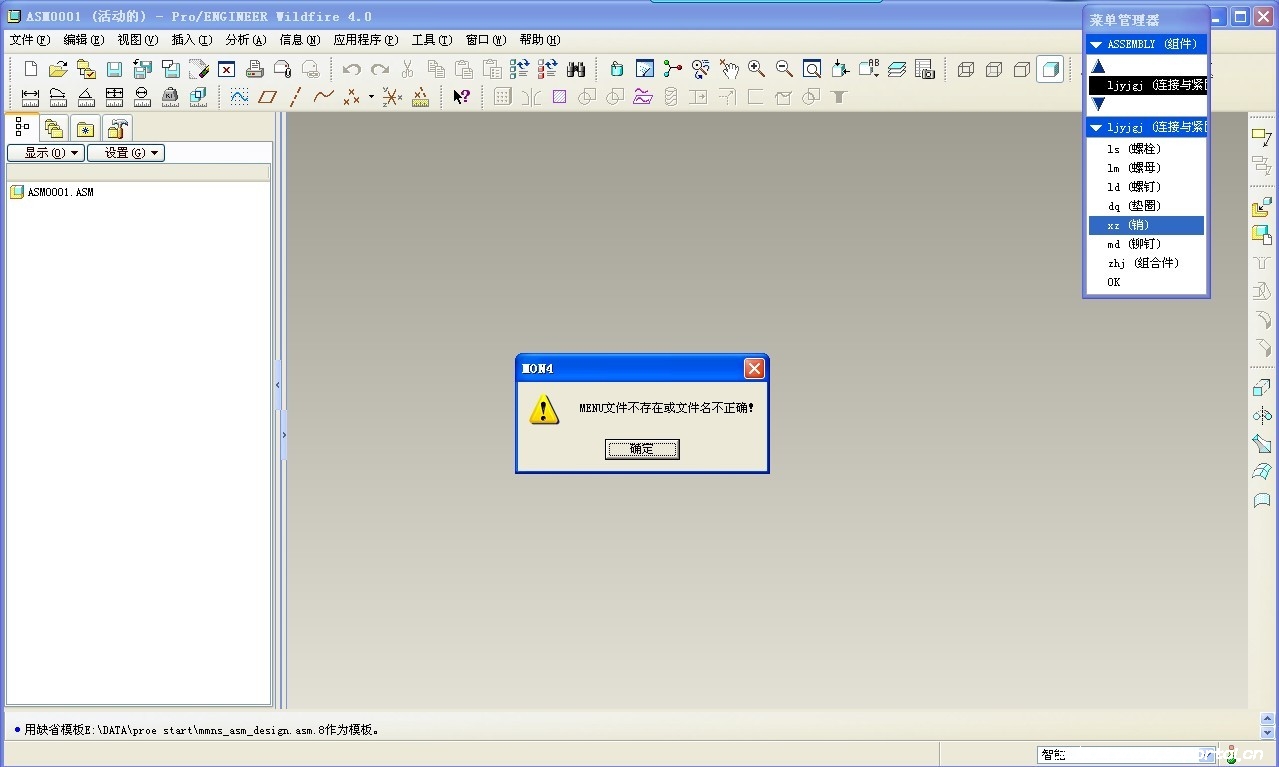Collapse the ASSEMBLY (组件) menu header
The image size is (1279, 767).
(x=1095, y=44)
